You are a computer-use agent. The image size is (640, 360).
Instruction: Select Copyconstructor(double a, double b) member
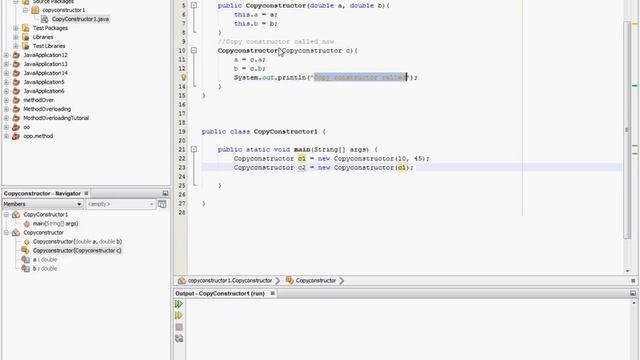77,242
